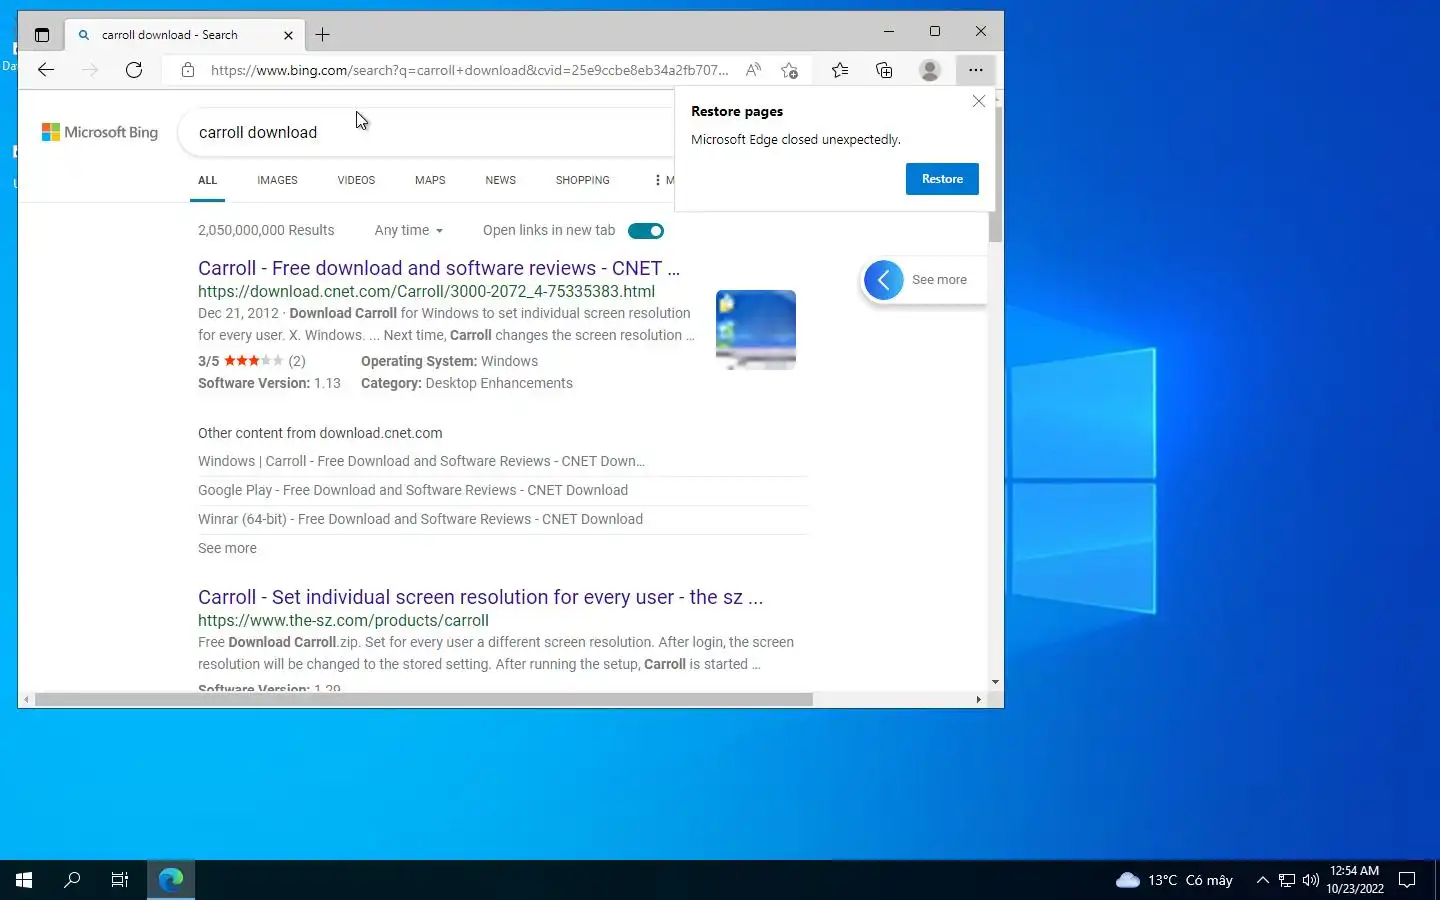
Task: Open taskbar search icon
Action: point(72,880)
